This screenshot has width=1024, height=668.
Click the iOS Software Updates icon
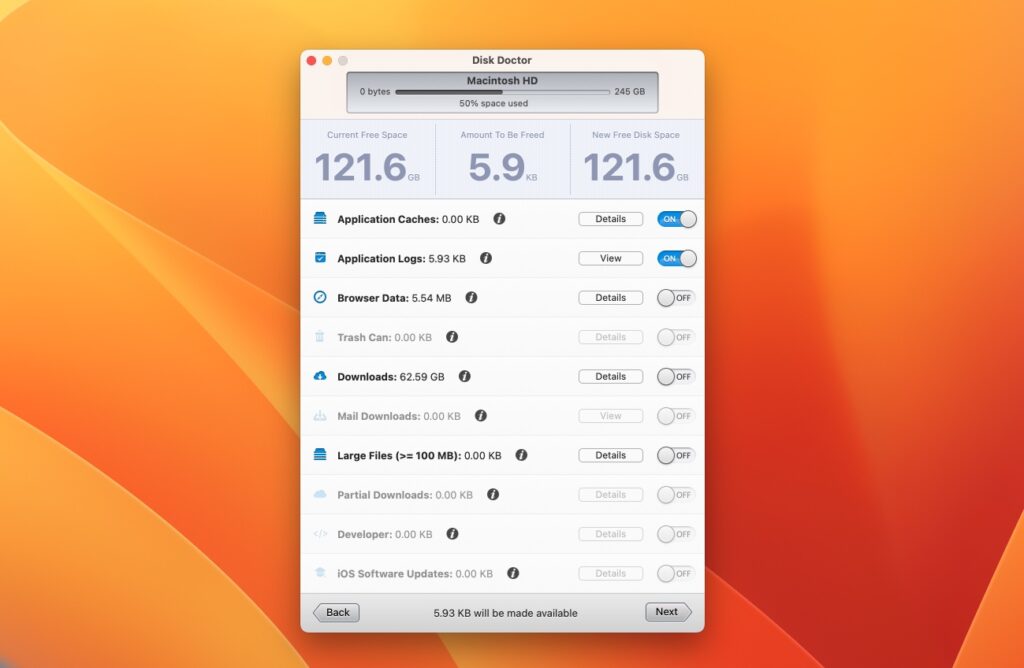pyautogui.click(x=322, y=573)
